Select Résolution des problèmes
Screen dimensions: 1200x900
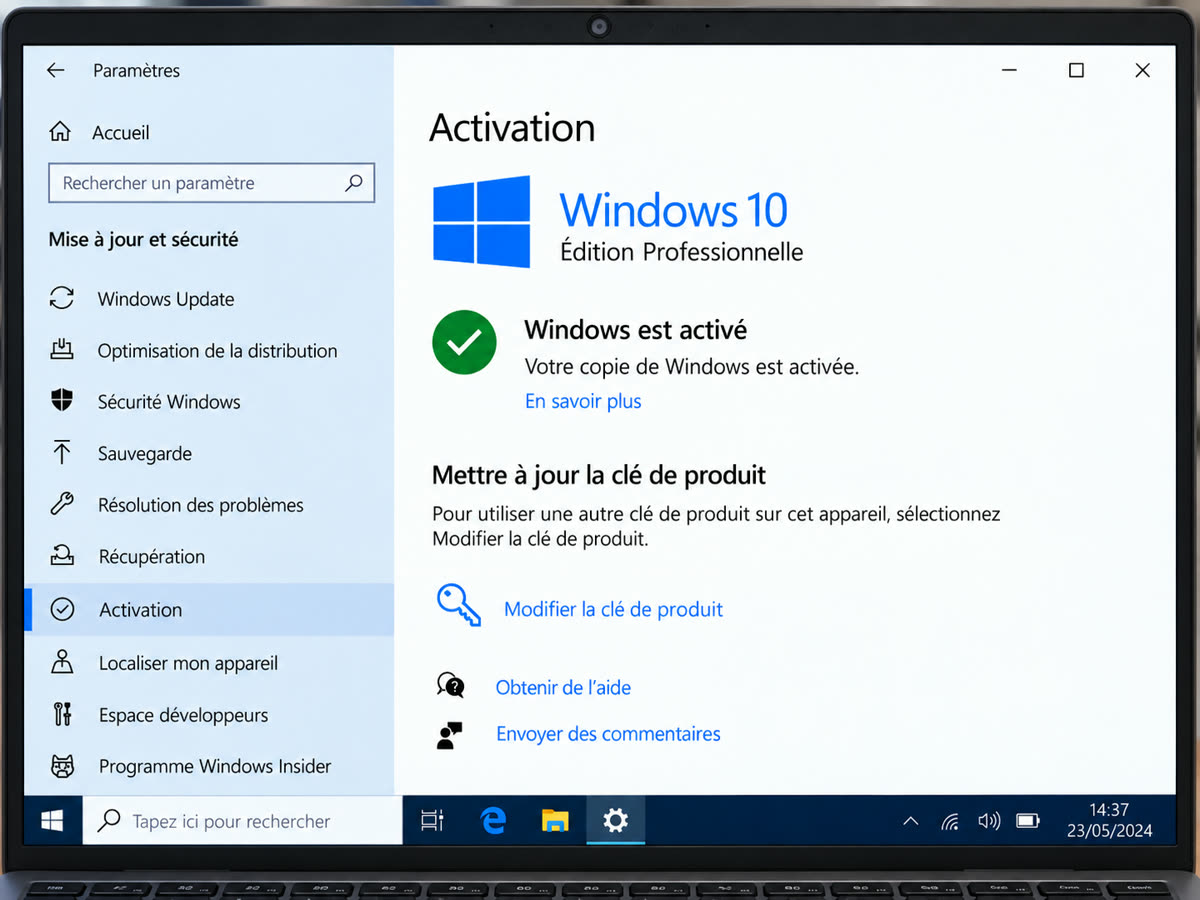200,505
